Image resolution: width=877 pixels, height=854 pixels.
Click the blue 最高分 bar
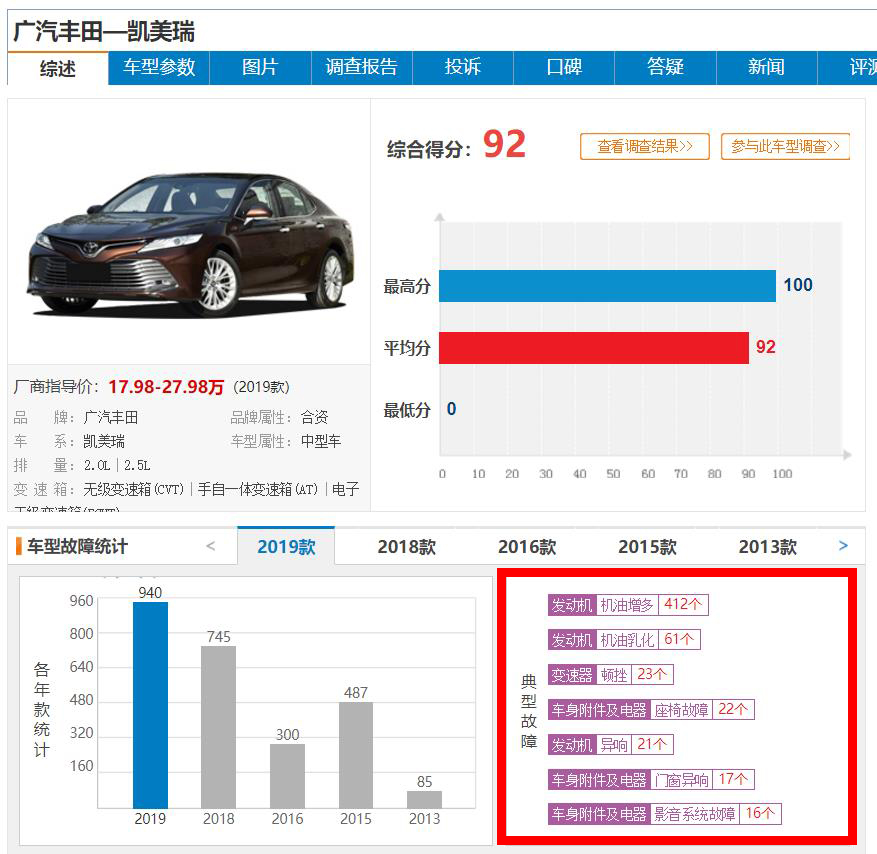607,286
